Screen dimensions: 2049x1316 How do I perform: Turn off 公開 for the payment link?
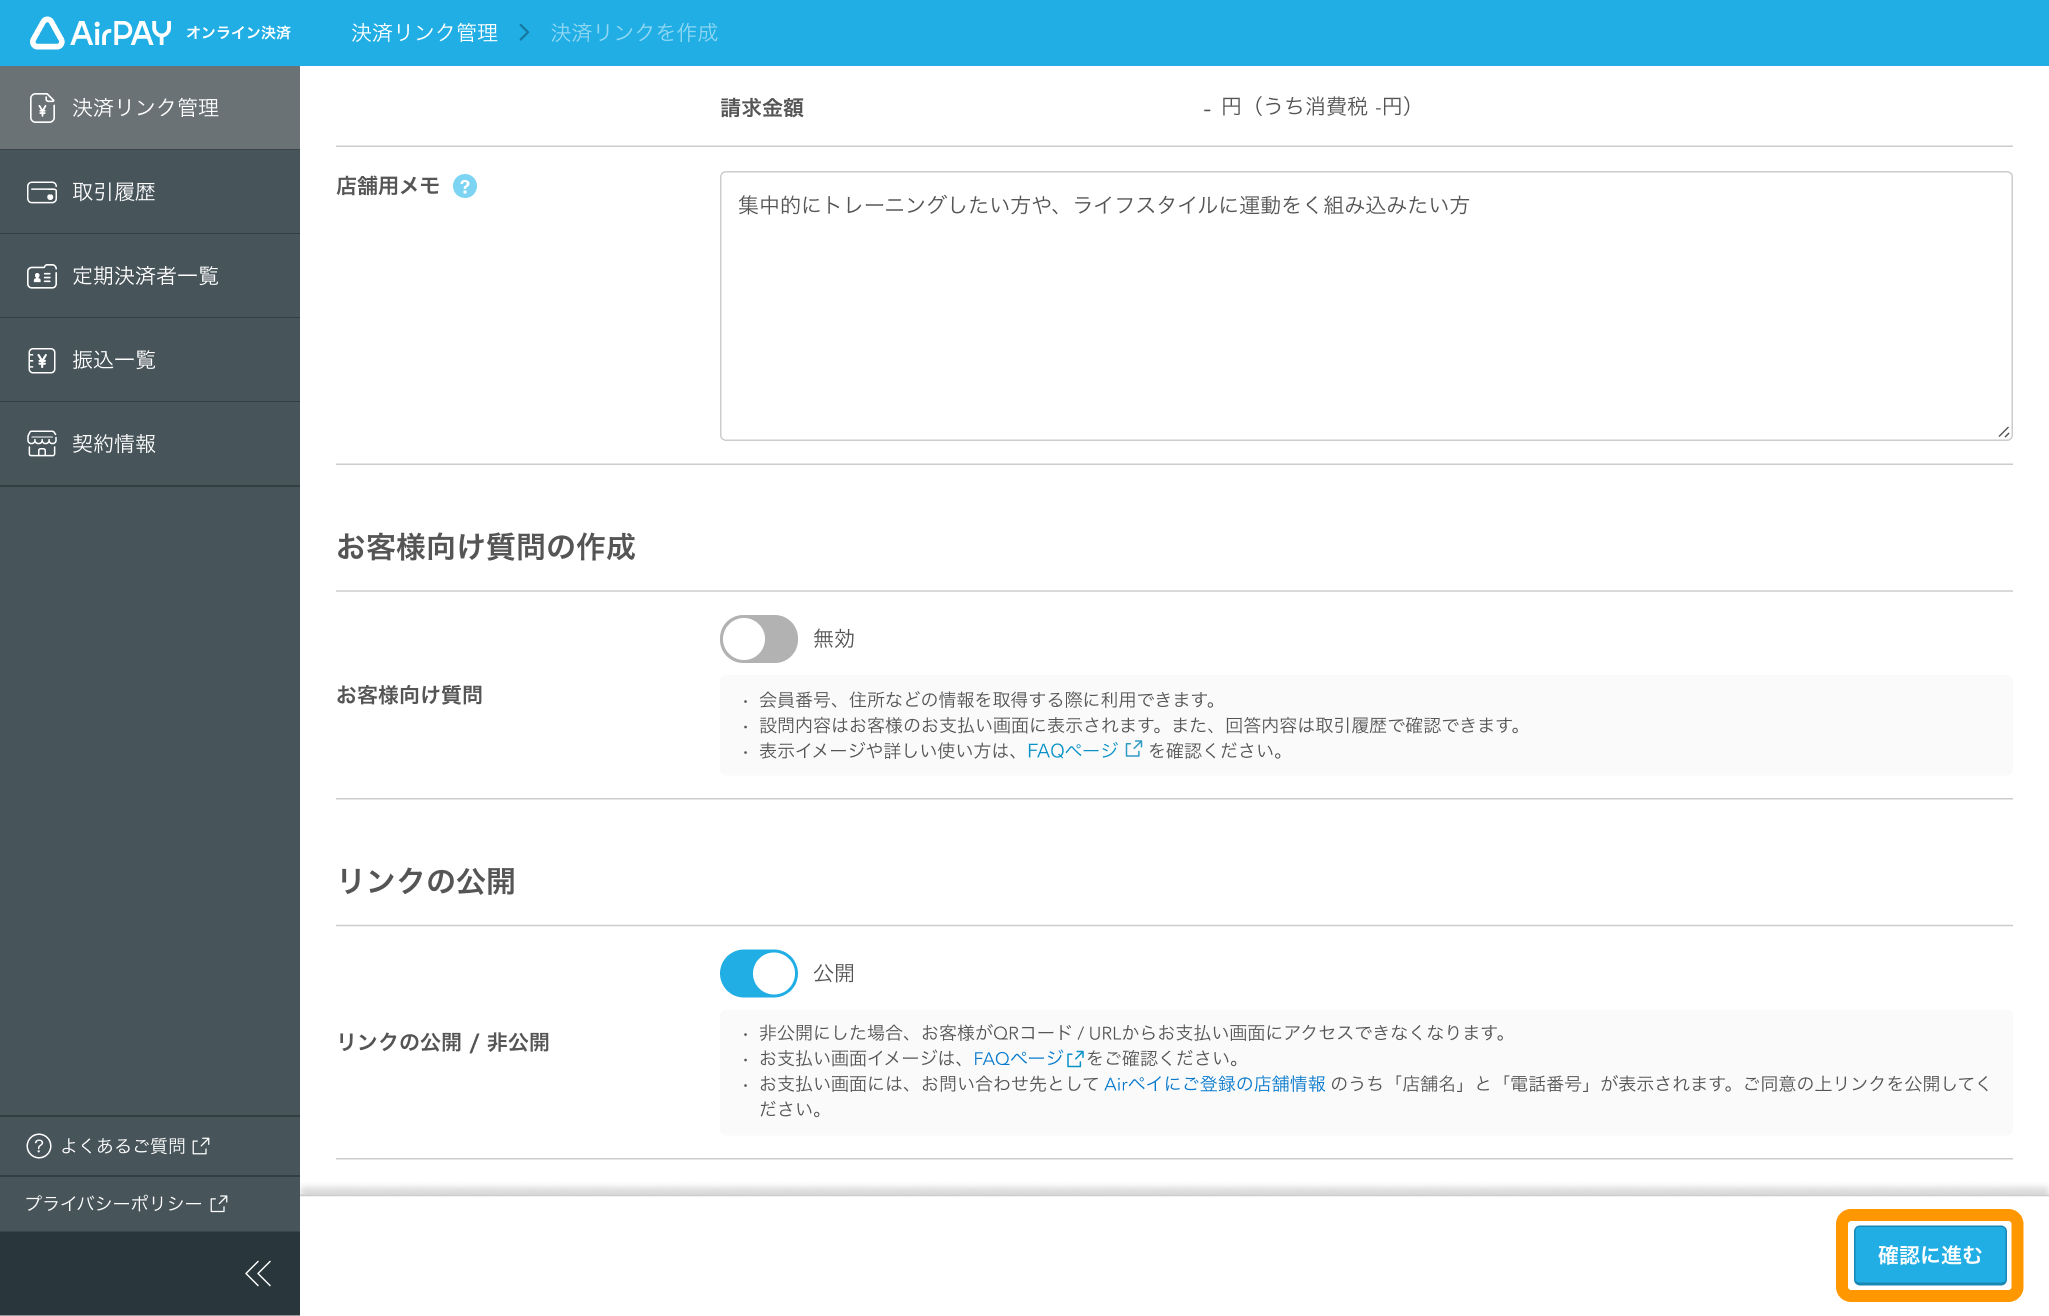click(x=758, y=972)
